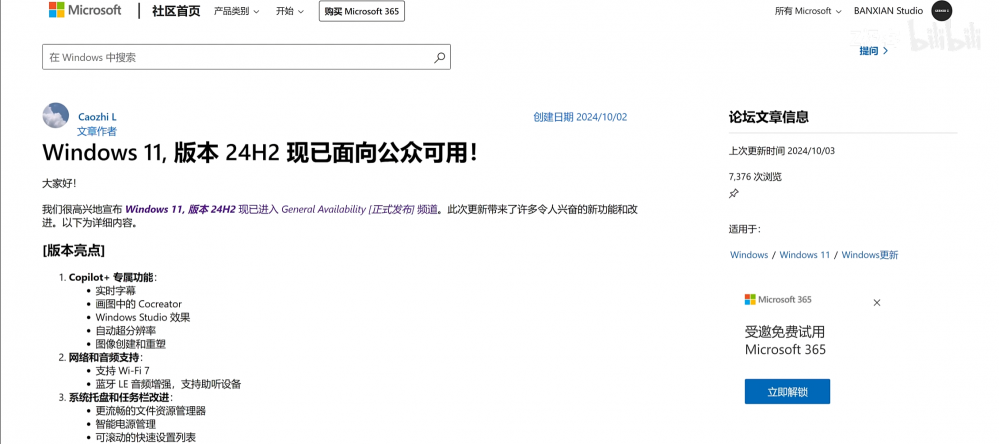Click the BANXIAN Studio account name

[x=888, y=11]
